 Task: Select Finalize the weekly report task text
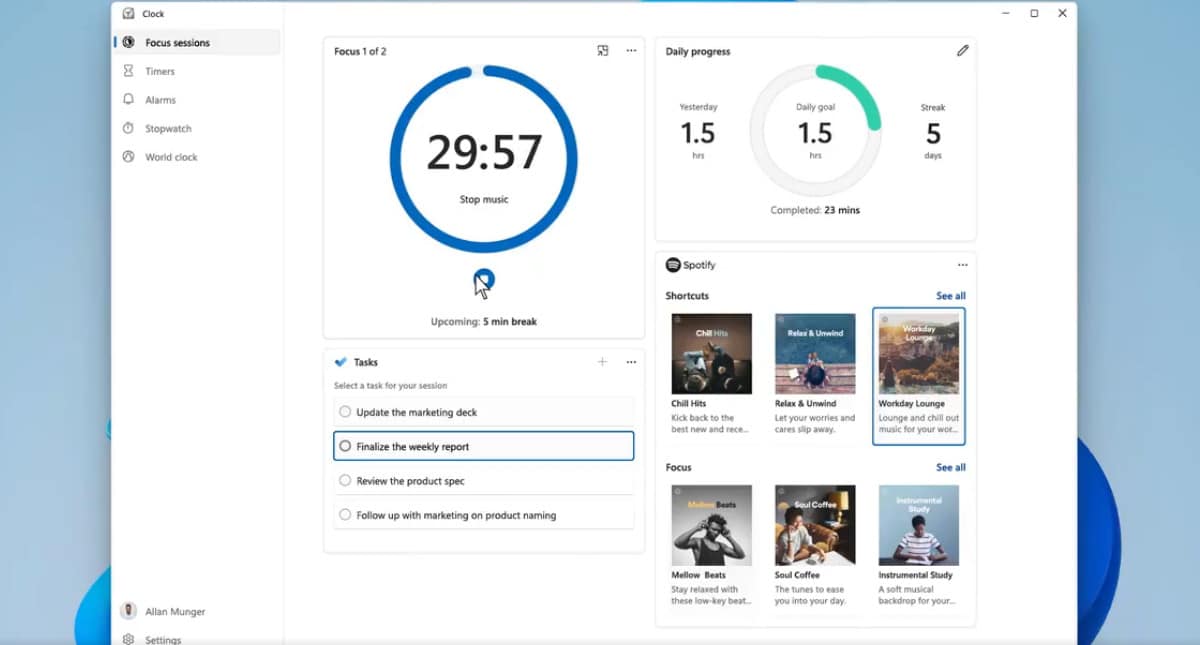pyautogui.click(x=413, y=447)
